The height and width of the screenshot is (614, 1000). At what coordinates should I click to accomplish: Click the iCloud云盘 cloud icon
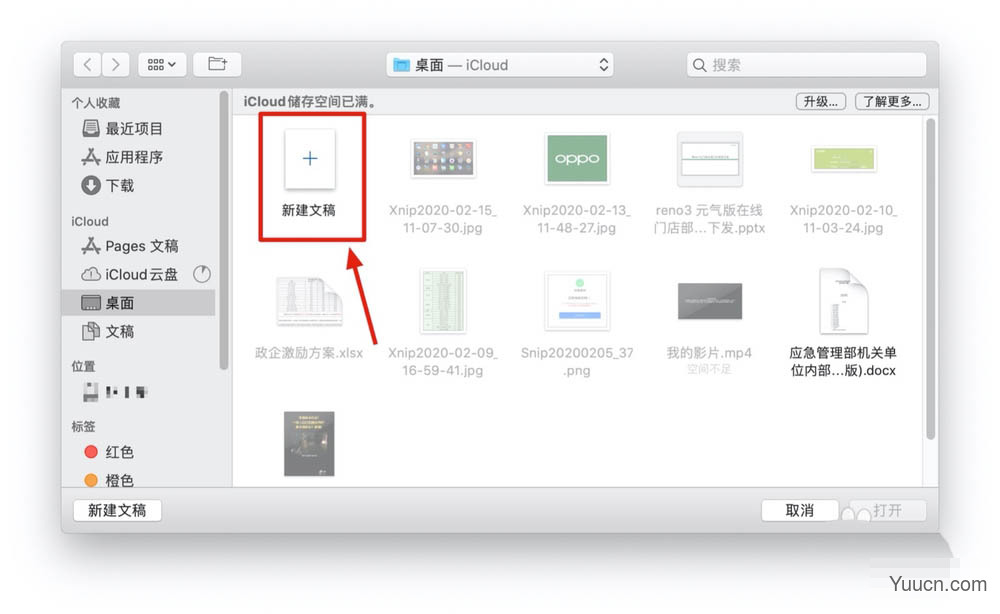click(91, 274)
